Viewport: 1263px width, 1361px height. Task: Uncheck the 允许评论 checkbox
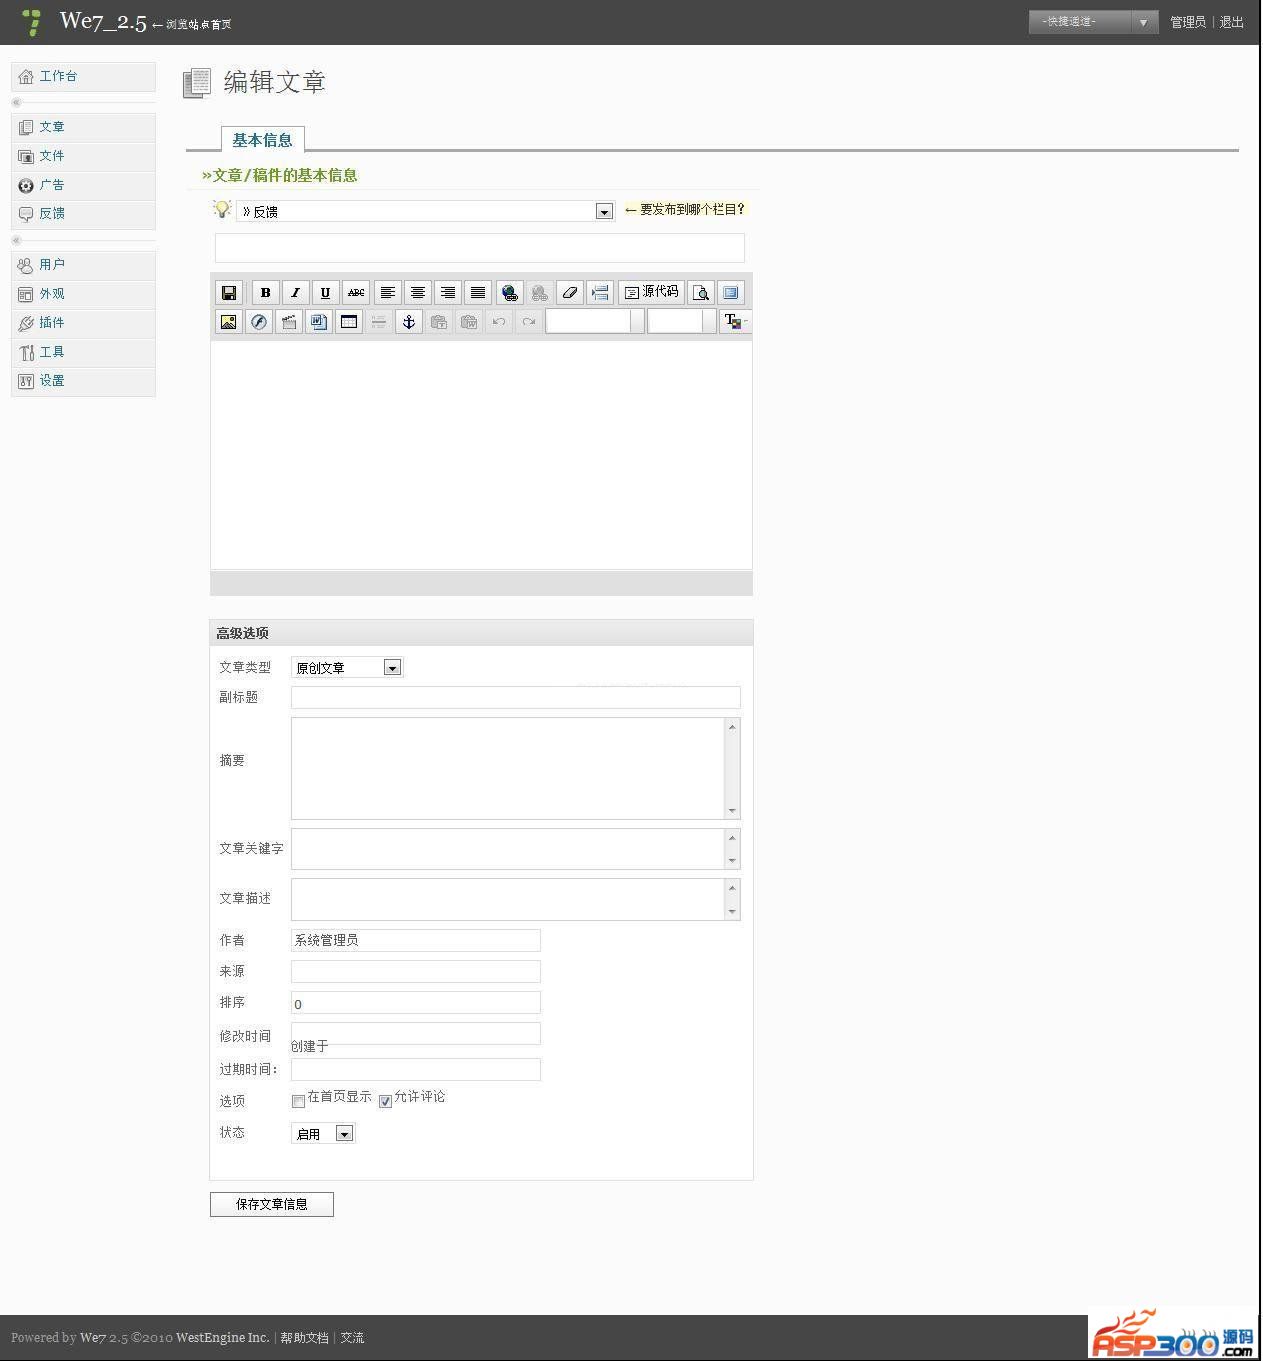(385, 1101)
